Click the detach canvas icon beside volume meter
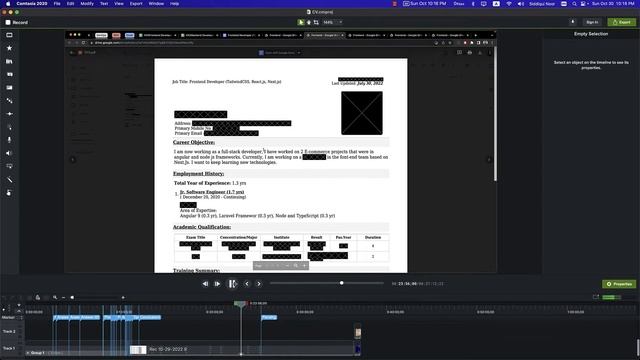 tap(596, 297)
